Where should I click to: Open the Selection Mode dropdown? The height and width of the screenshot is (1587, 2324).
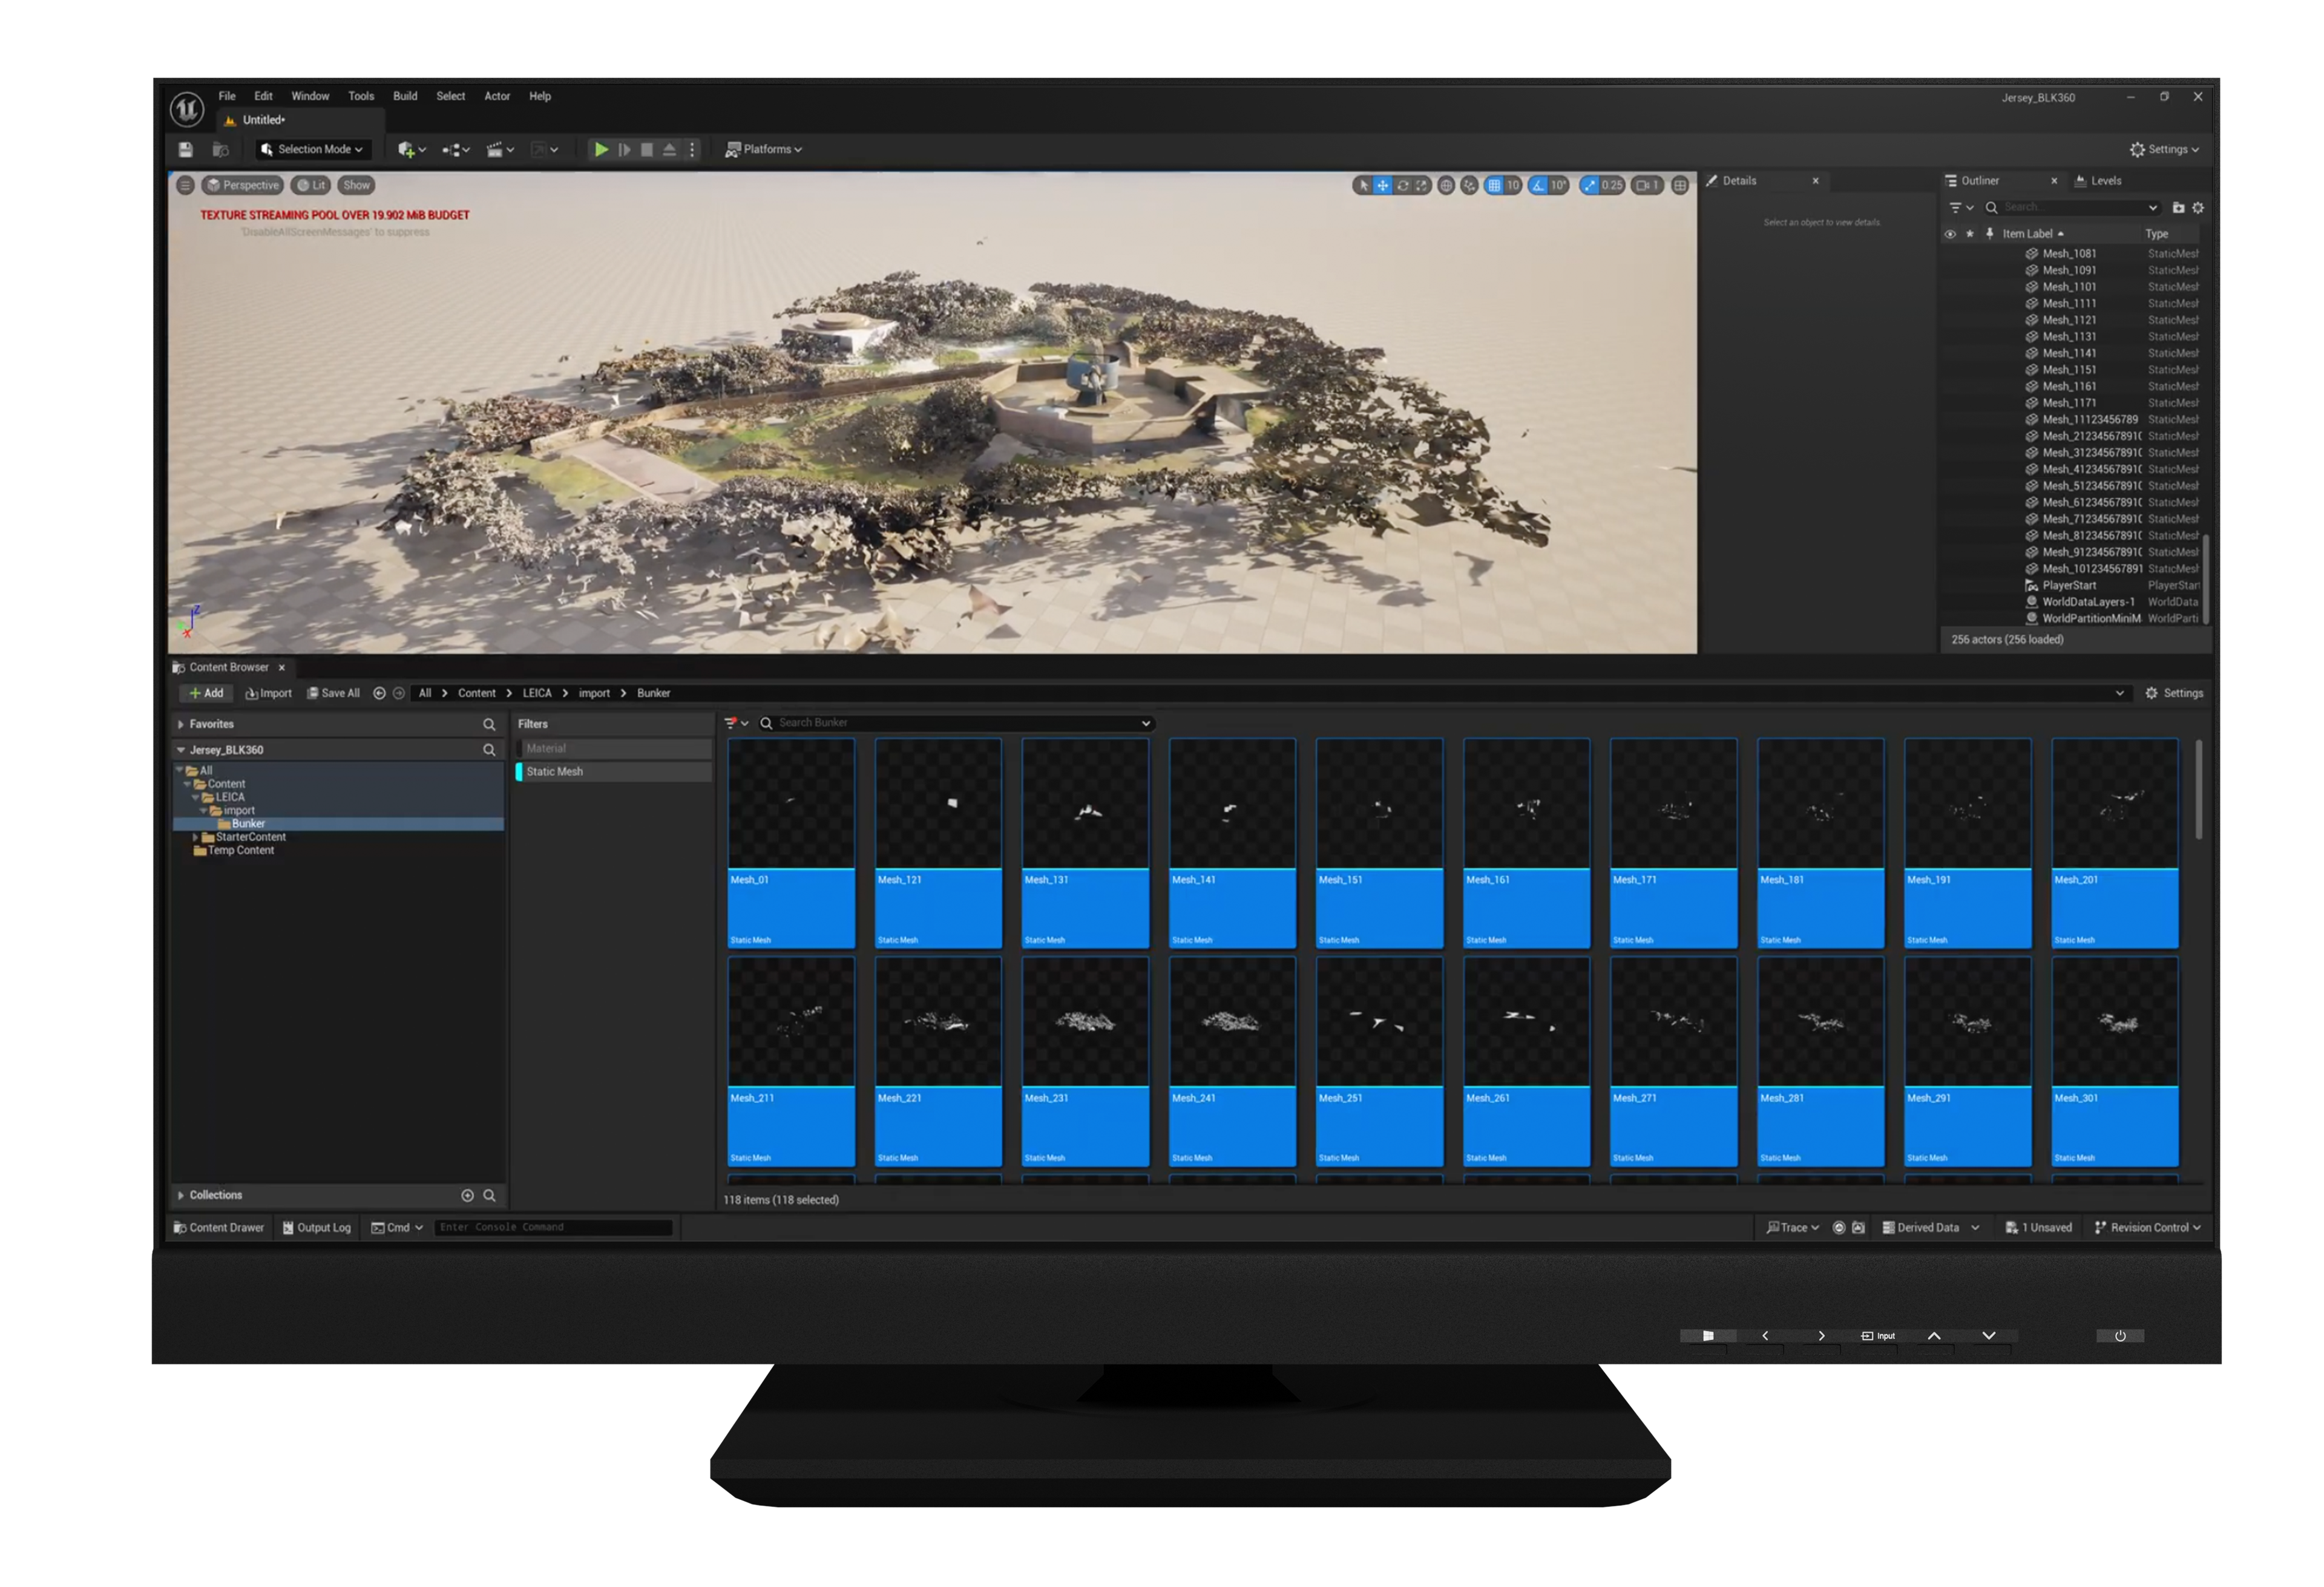312,149
